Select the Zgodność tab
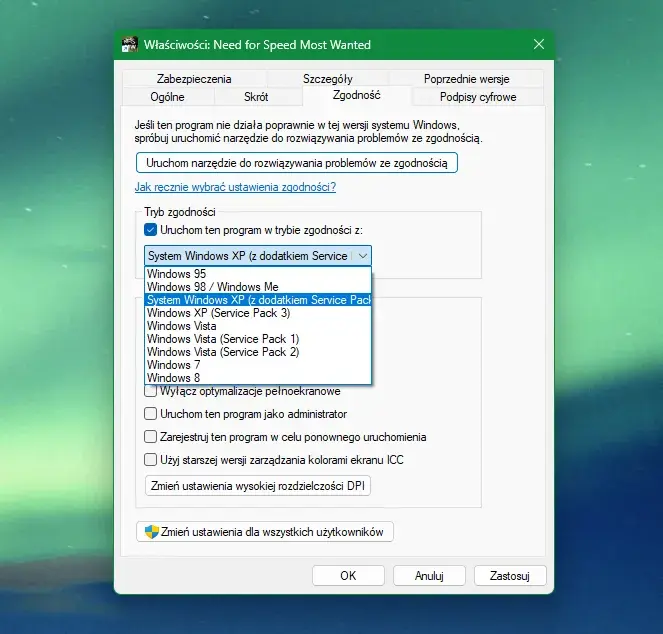The height and width of the screenshot is (634, 663). 356,95
